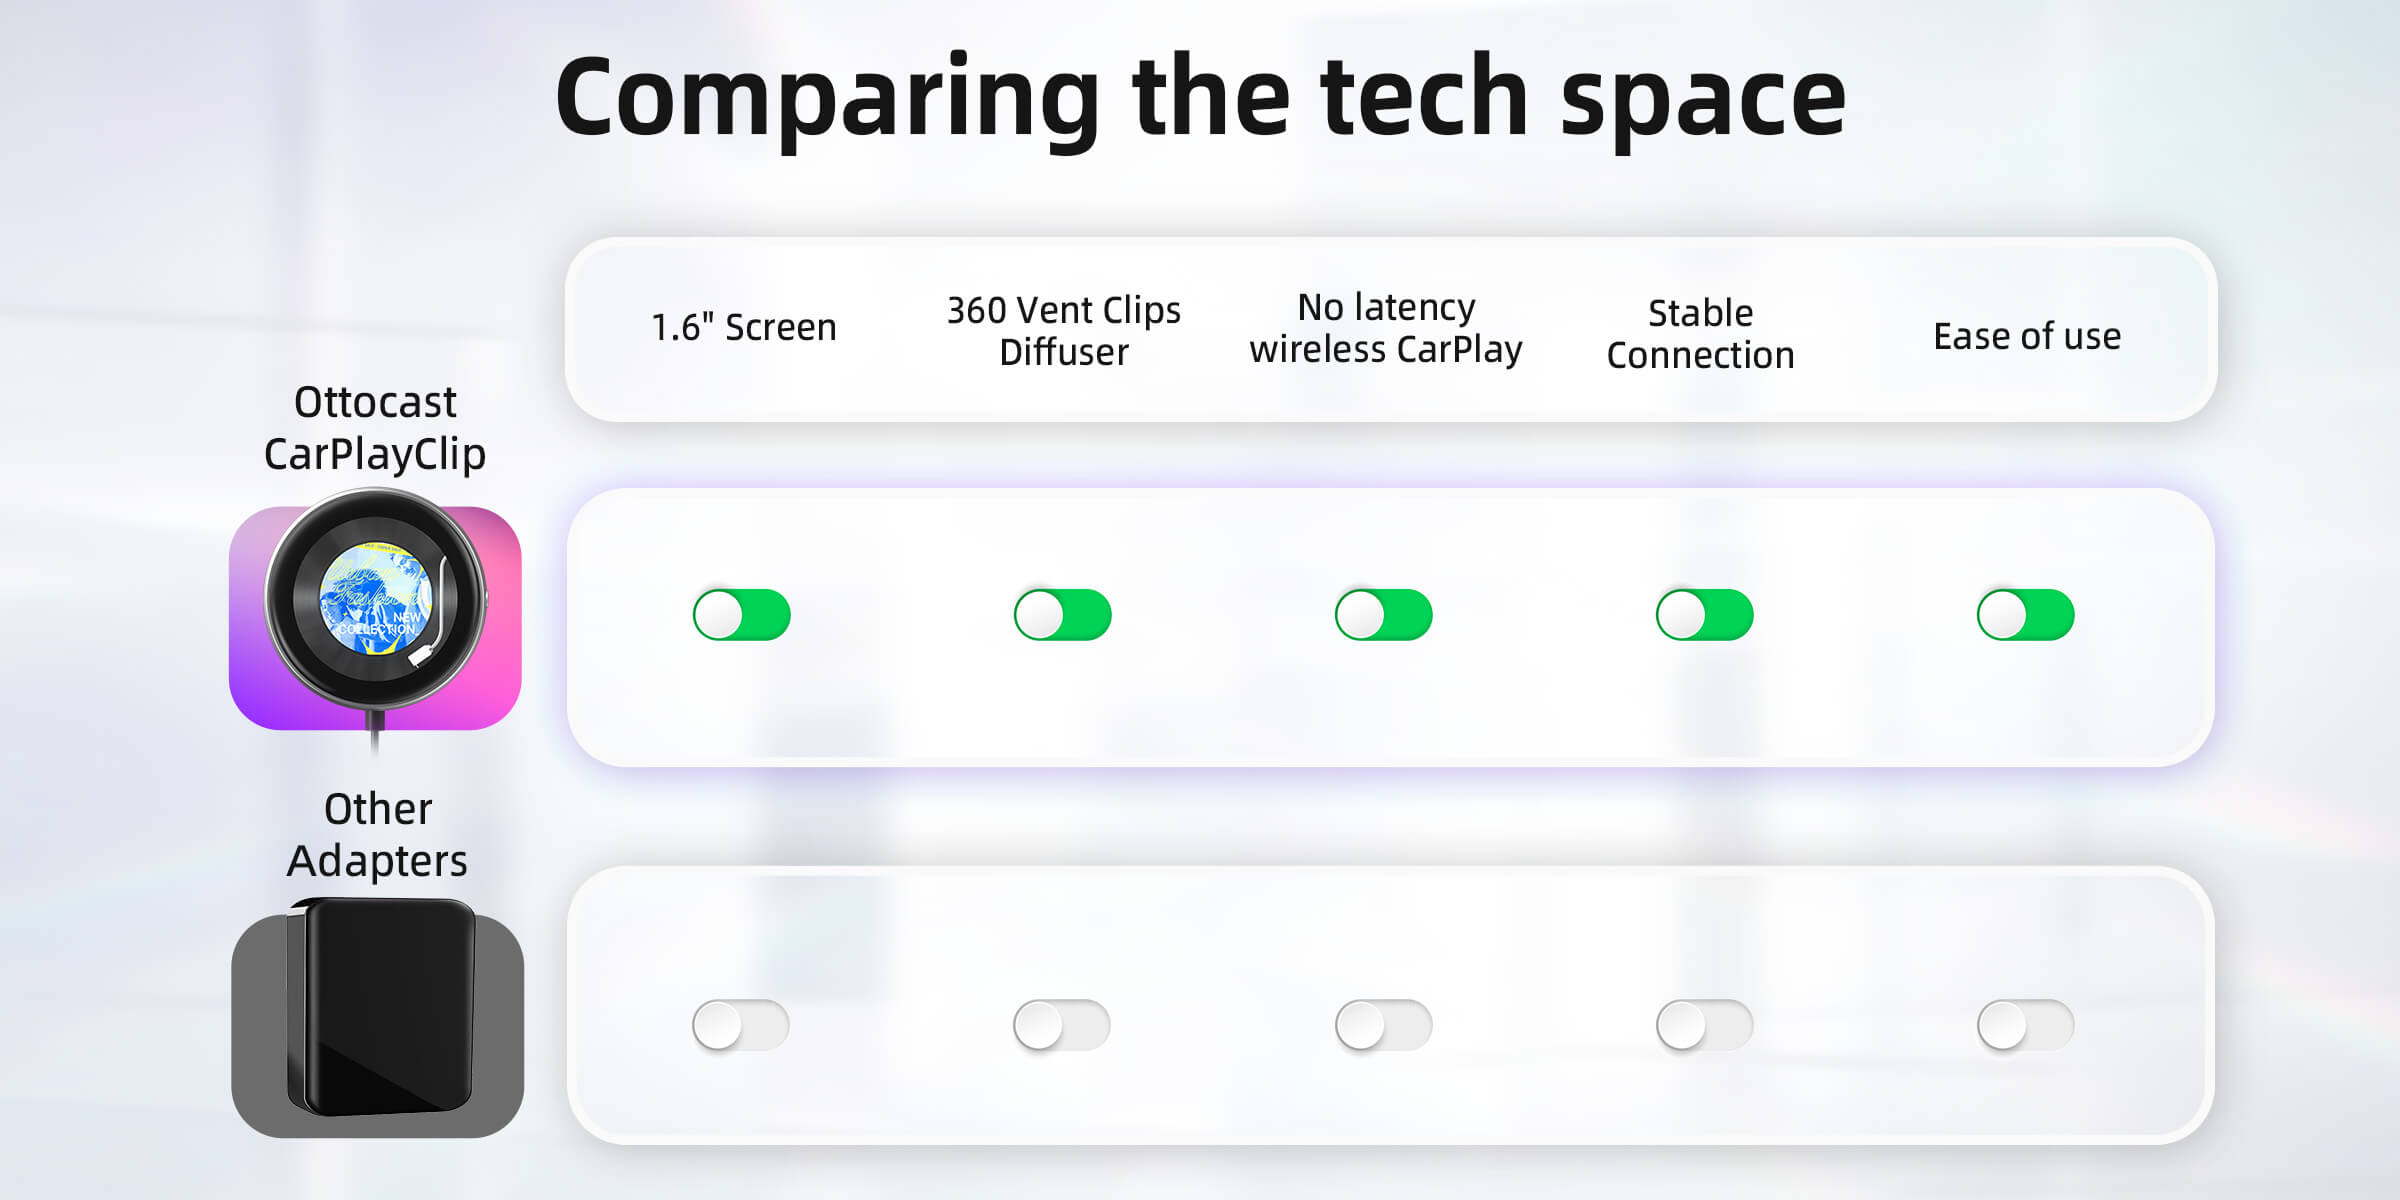Click the Stable Connection column header

pos(1700,334)
